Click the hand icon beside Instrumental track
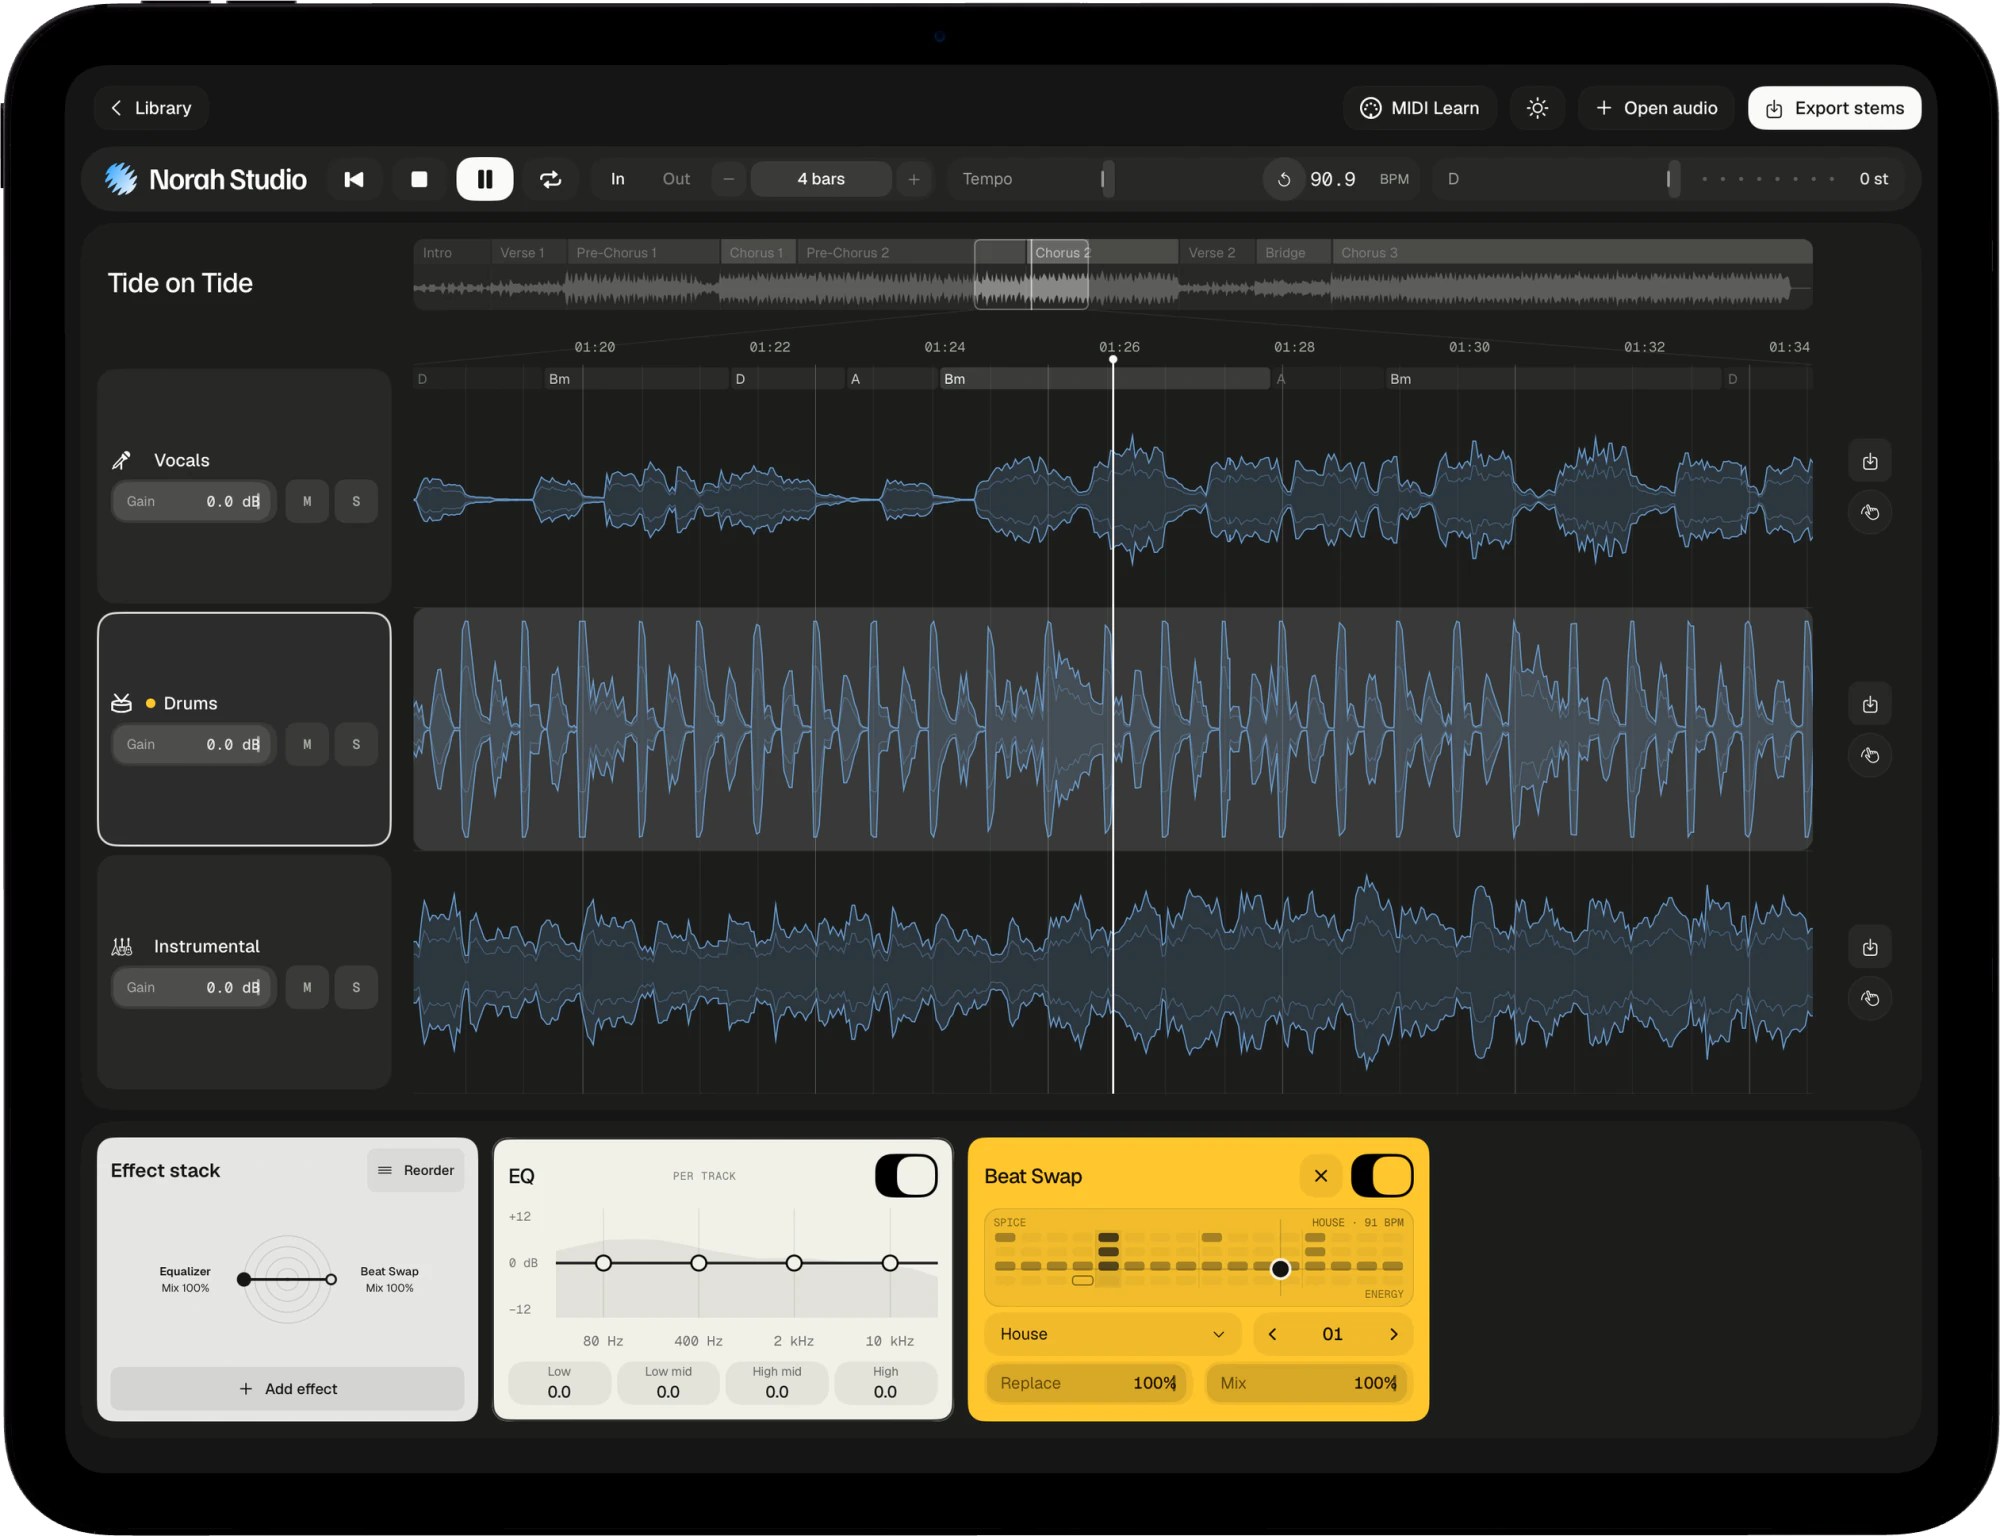Screen dimensions: 2000x1536 click(x=1869, y=999)
